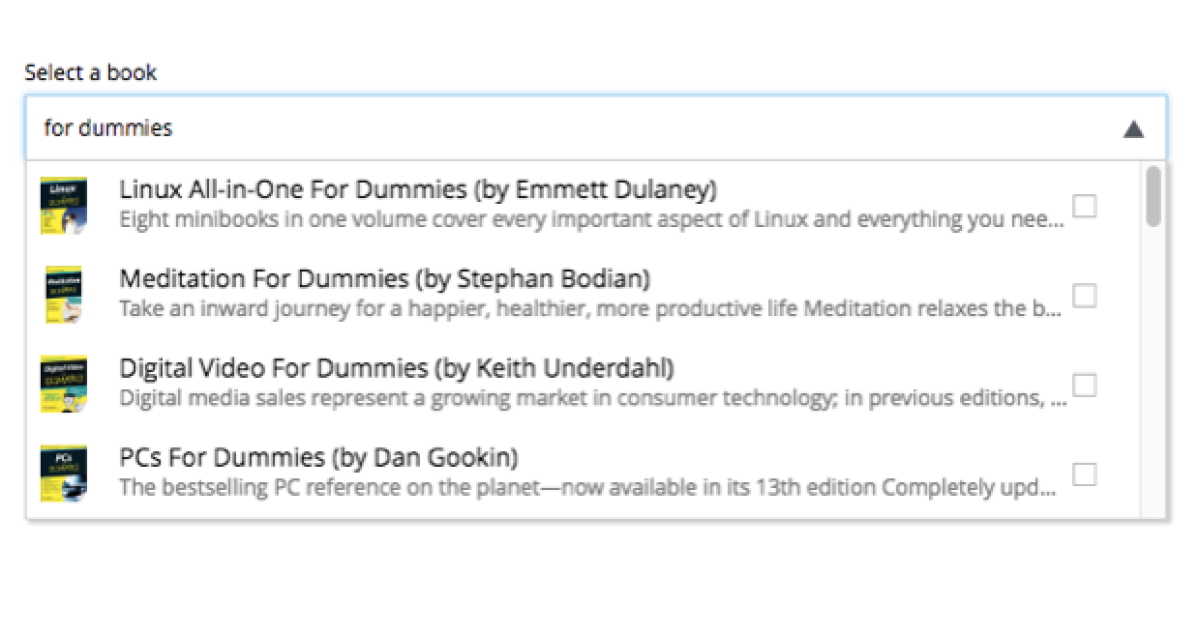
Task: Toggle the PCs For Dummies checkbox
Action: (1084, 474)
